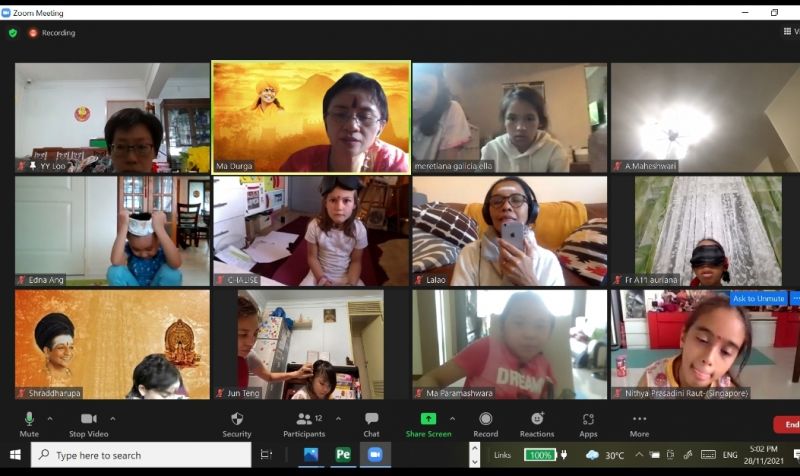Expand share options arrow beside Share Screen
This screenshot has height=476, width=800.
(452, 419)
